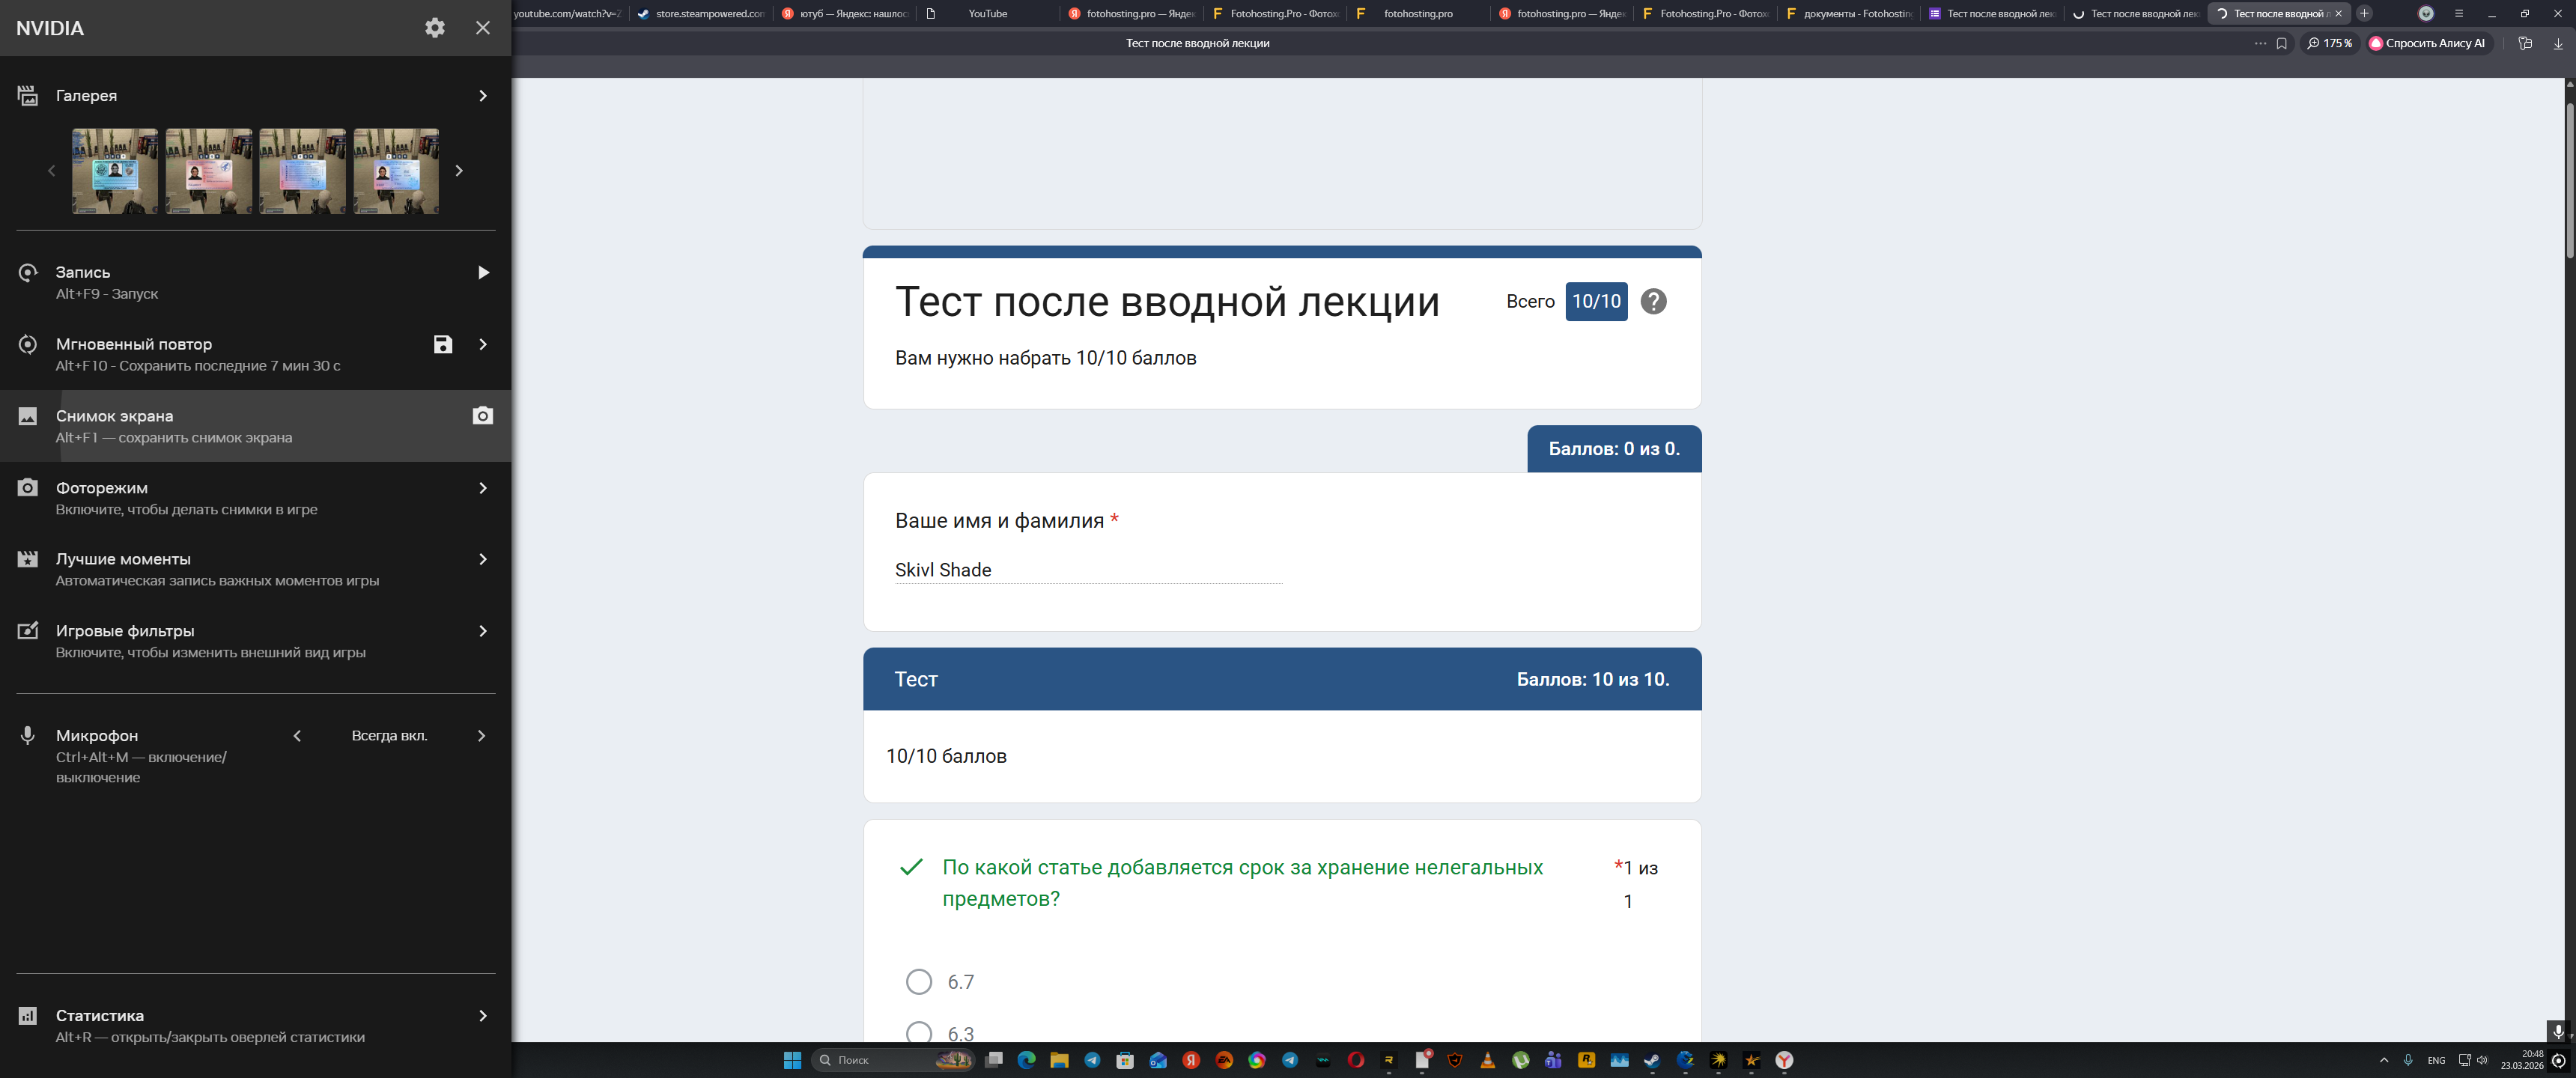
Task: Click the screenshot camera icon
Action: pyautogui.click(x=482, y=416)
